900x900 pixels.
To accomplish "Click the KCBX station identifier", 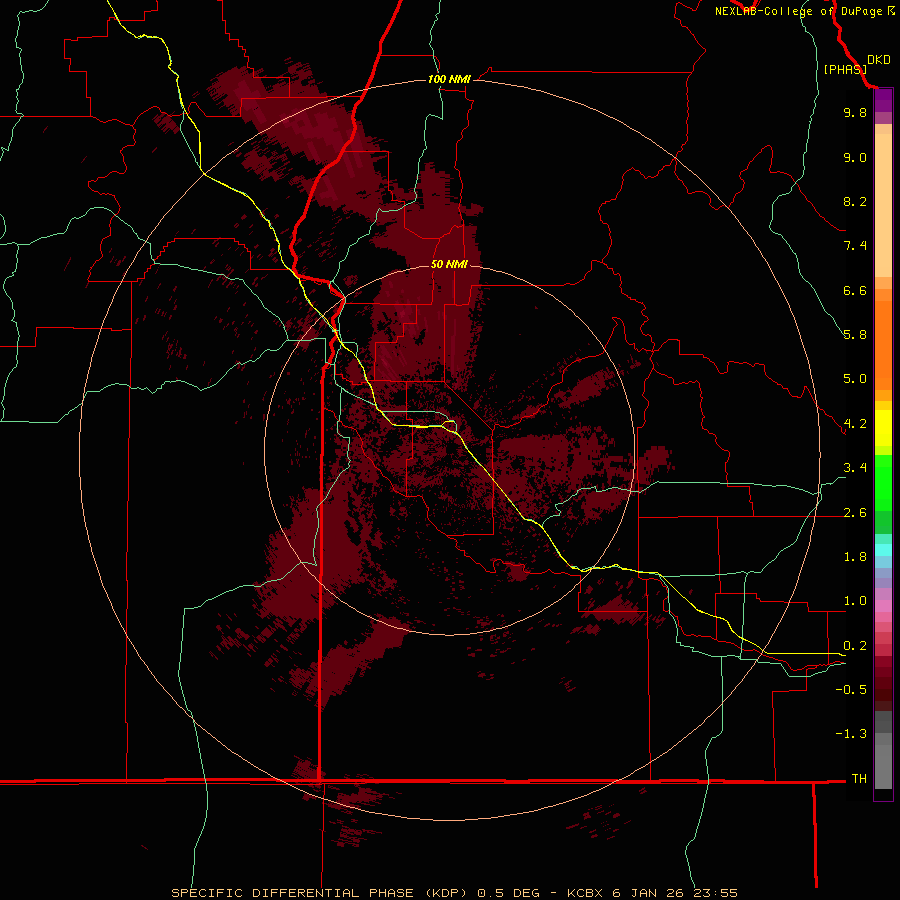I will (584, 893).
